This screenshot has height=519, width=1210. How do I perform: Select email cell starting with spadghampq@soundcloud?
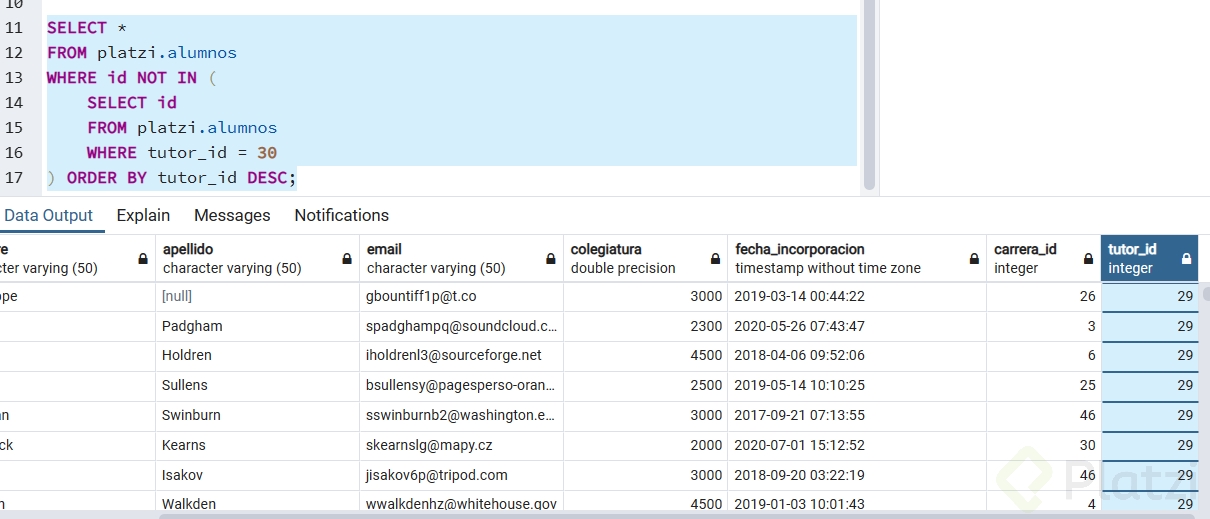pyautogui.click(x=462, y=326)
